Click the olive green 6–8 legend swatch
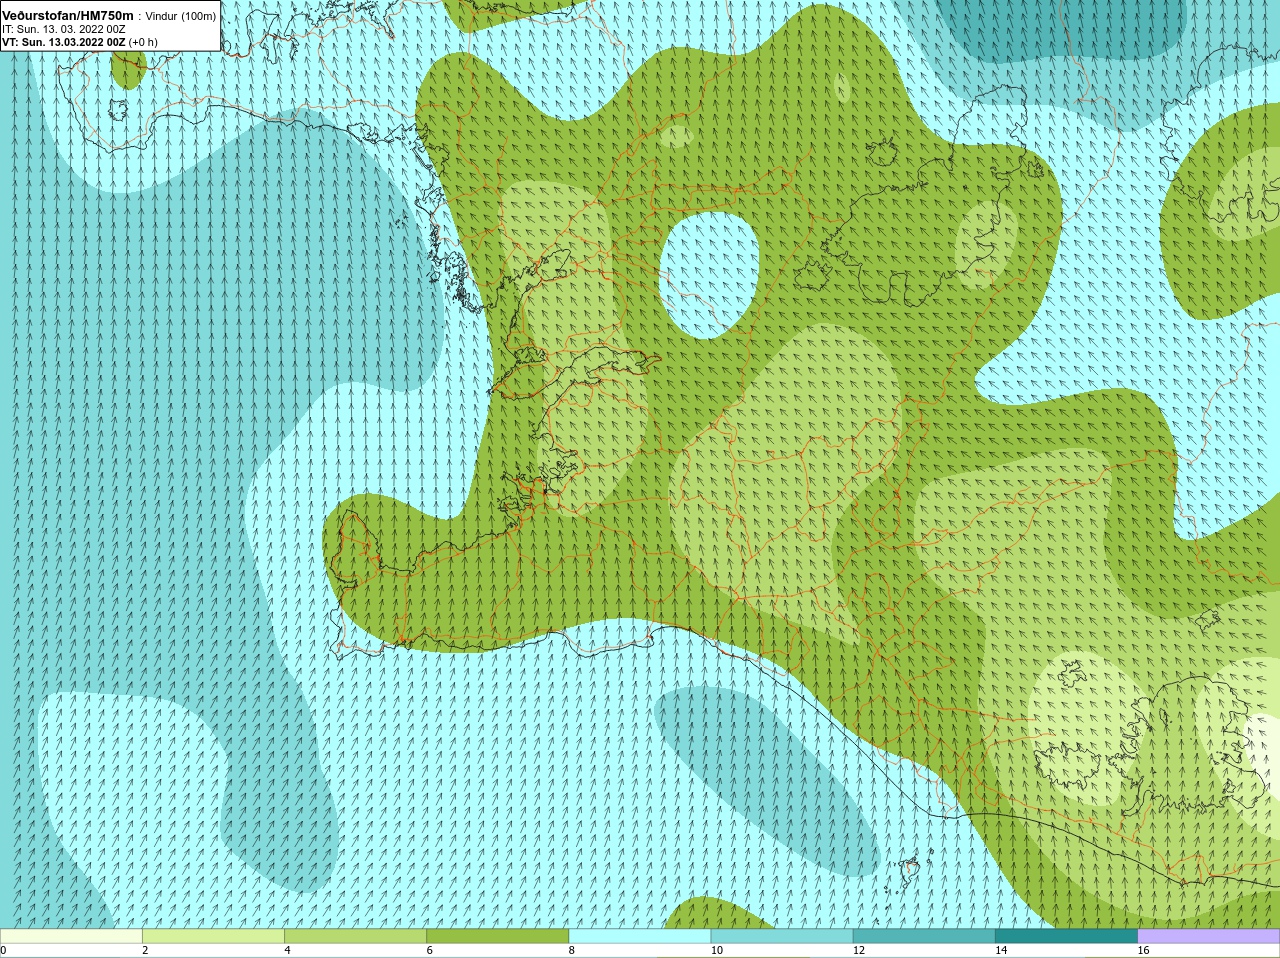Screen dimensions: 1280x958 [498, 936]
